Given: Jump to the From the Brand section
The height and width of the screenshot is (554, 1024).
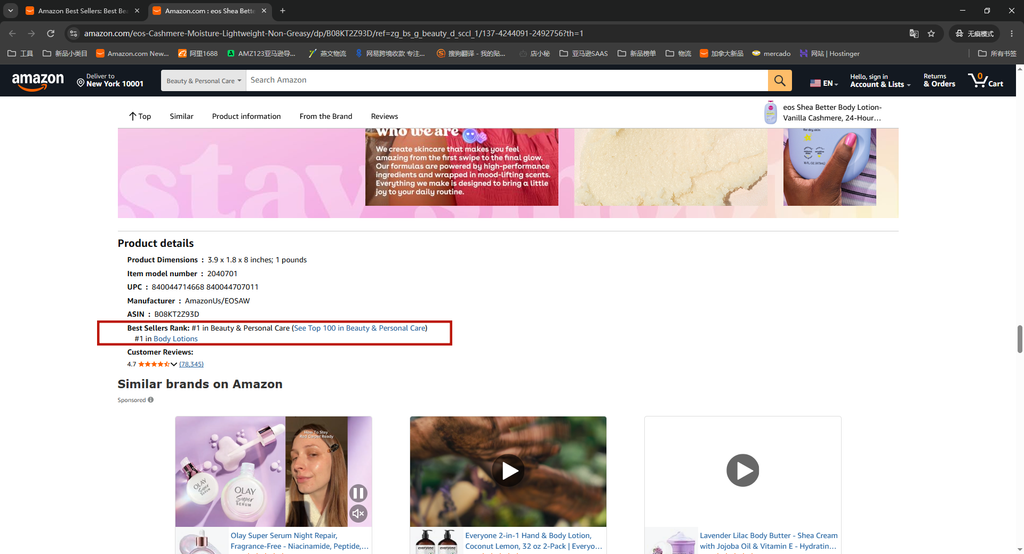Looking at the screenshot, I should point(326,116).
